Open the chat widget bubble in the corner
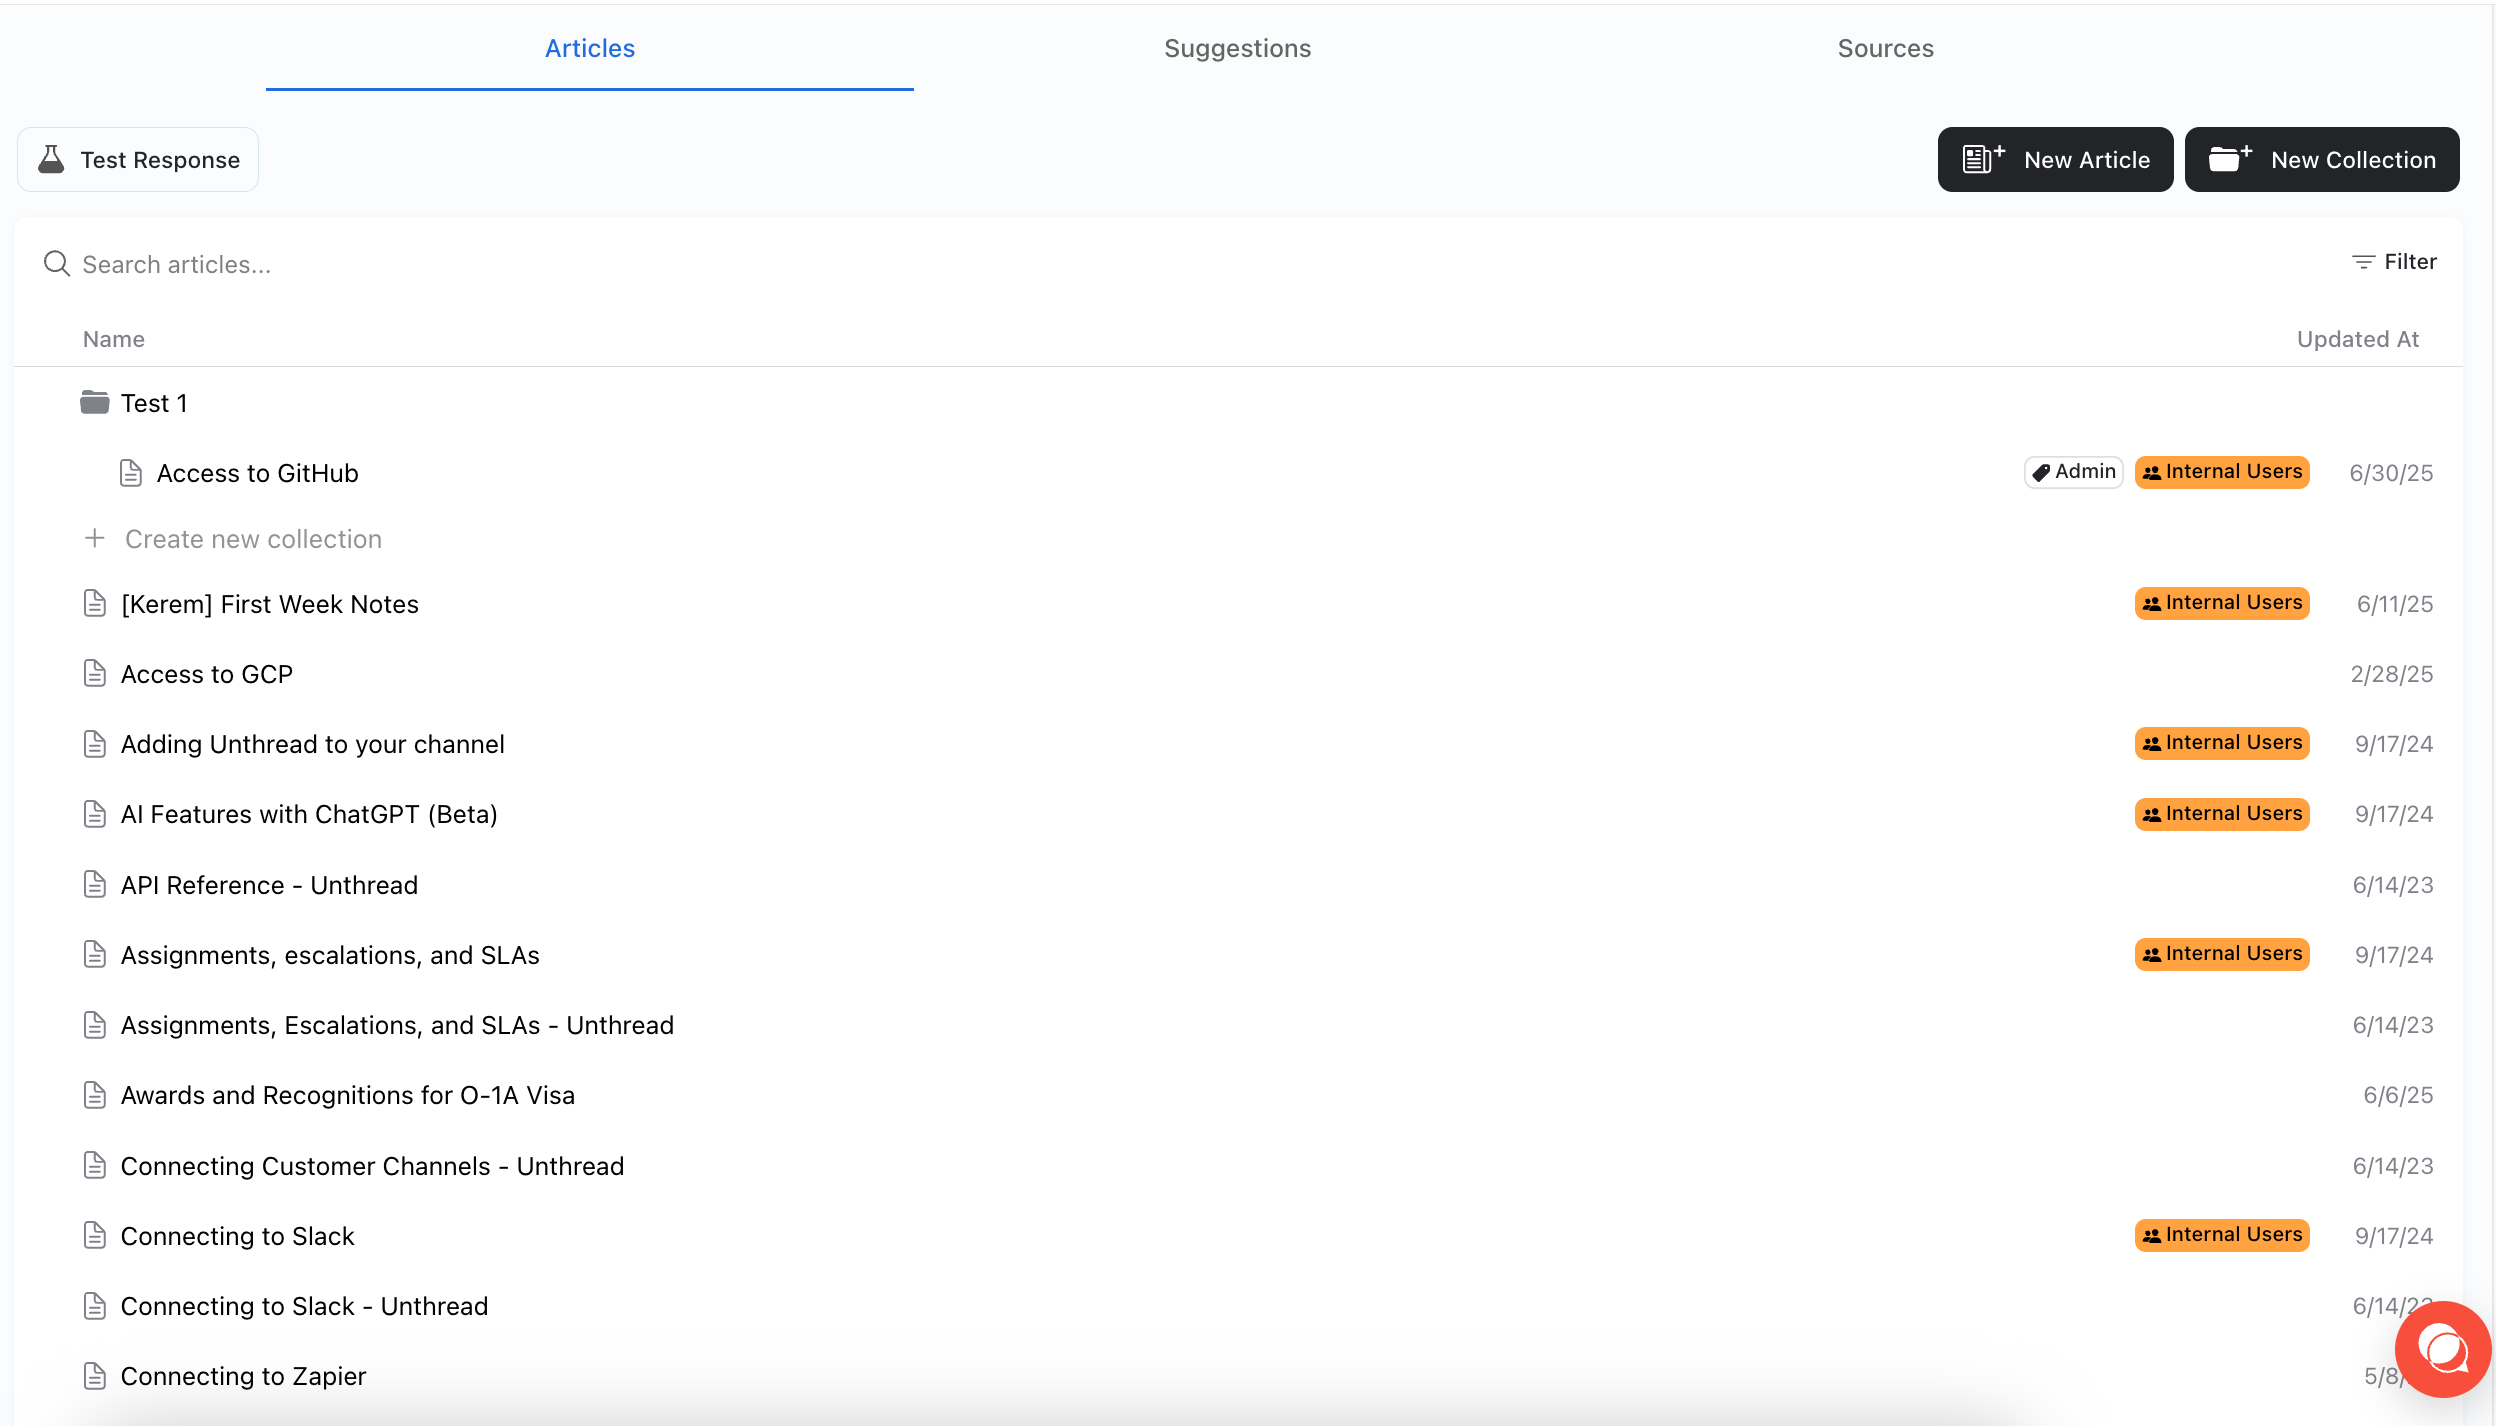The height and width of the screenshot is (1426, 2496). coord(2441,1349)
